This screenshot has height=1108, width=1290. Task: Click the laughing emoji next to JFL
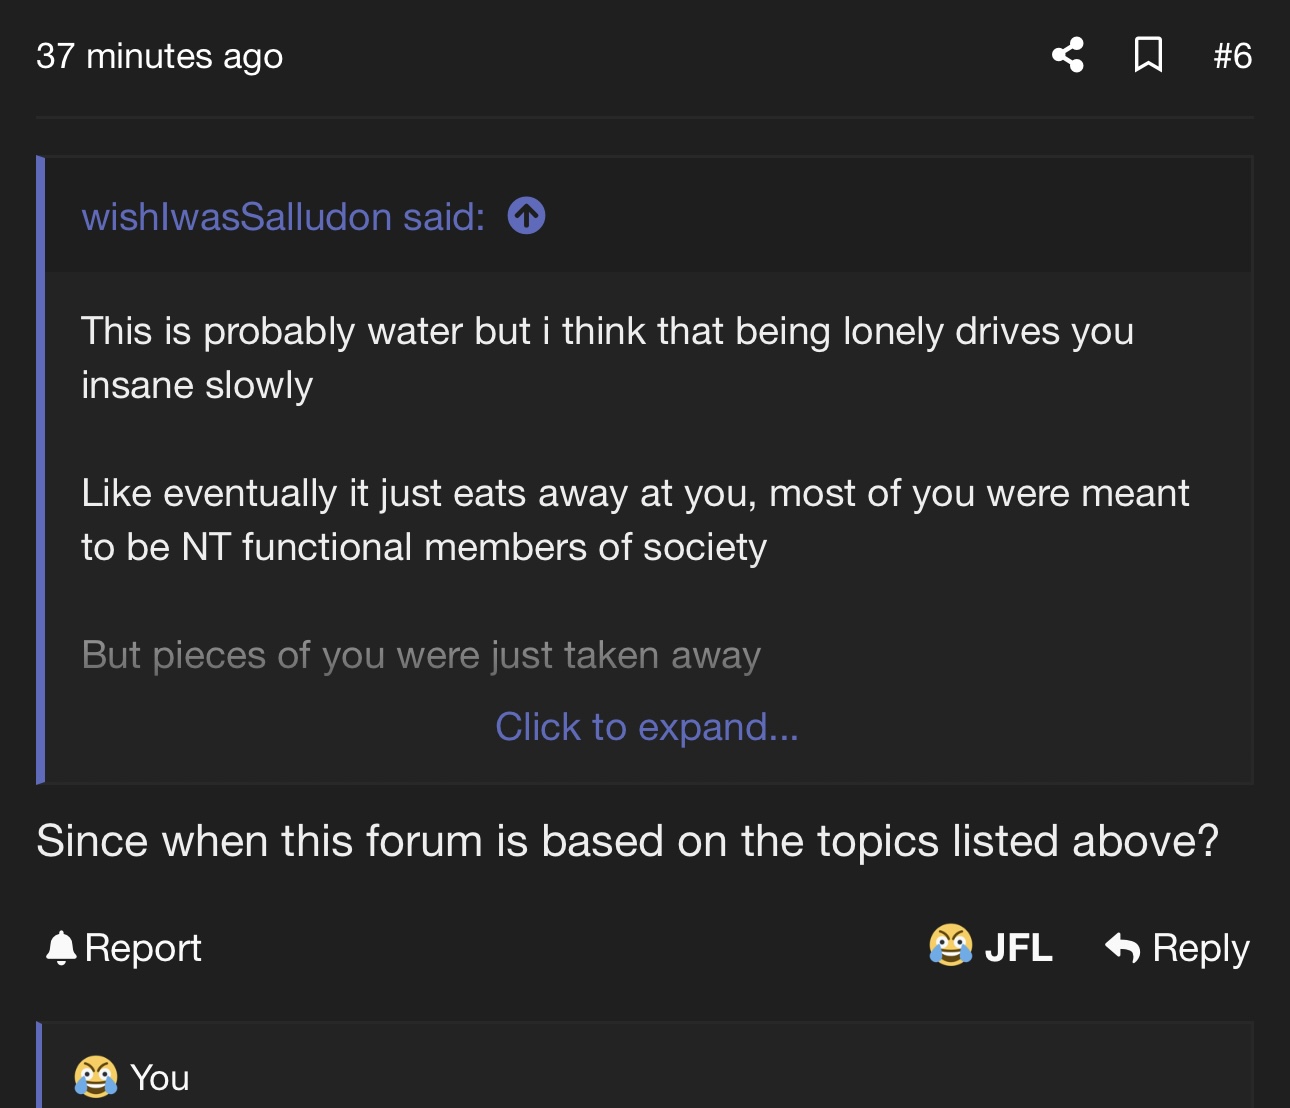pos(950,946)
